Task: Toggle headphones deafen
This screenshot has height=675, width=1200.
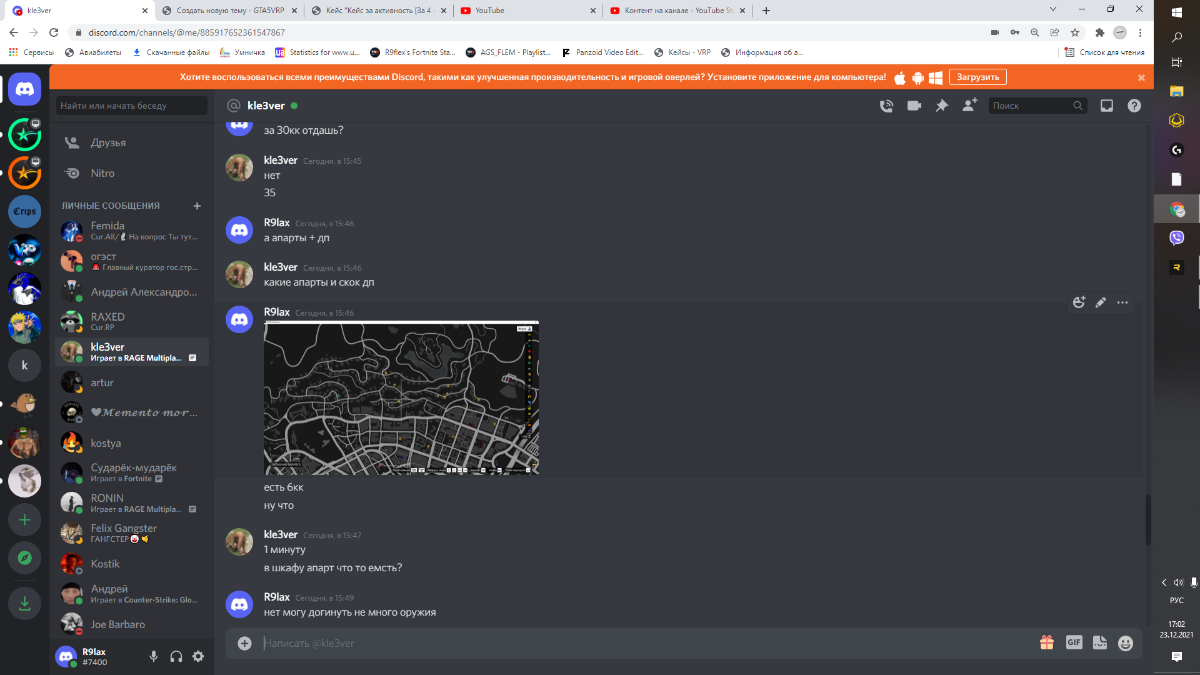Action: pos(176,656)
